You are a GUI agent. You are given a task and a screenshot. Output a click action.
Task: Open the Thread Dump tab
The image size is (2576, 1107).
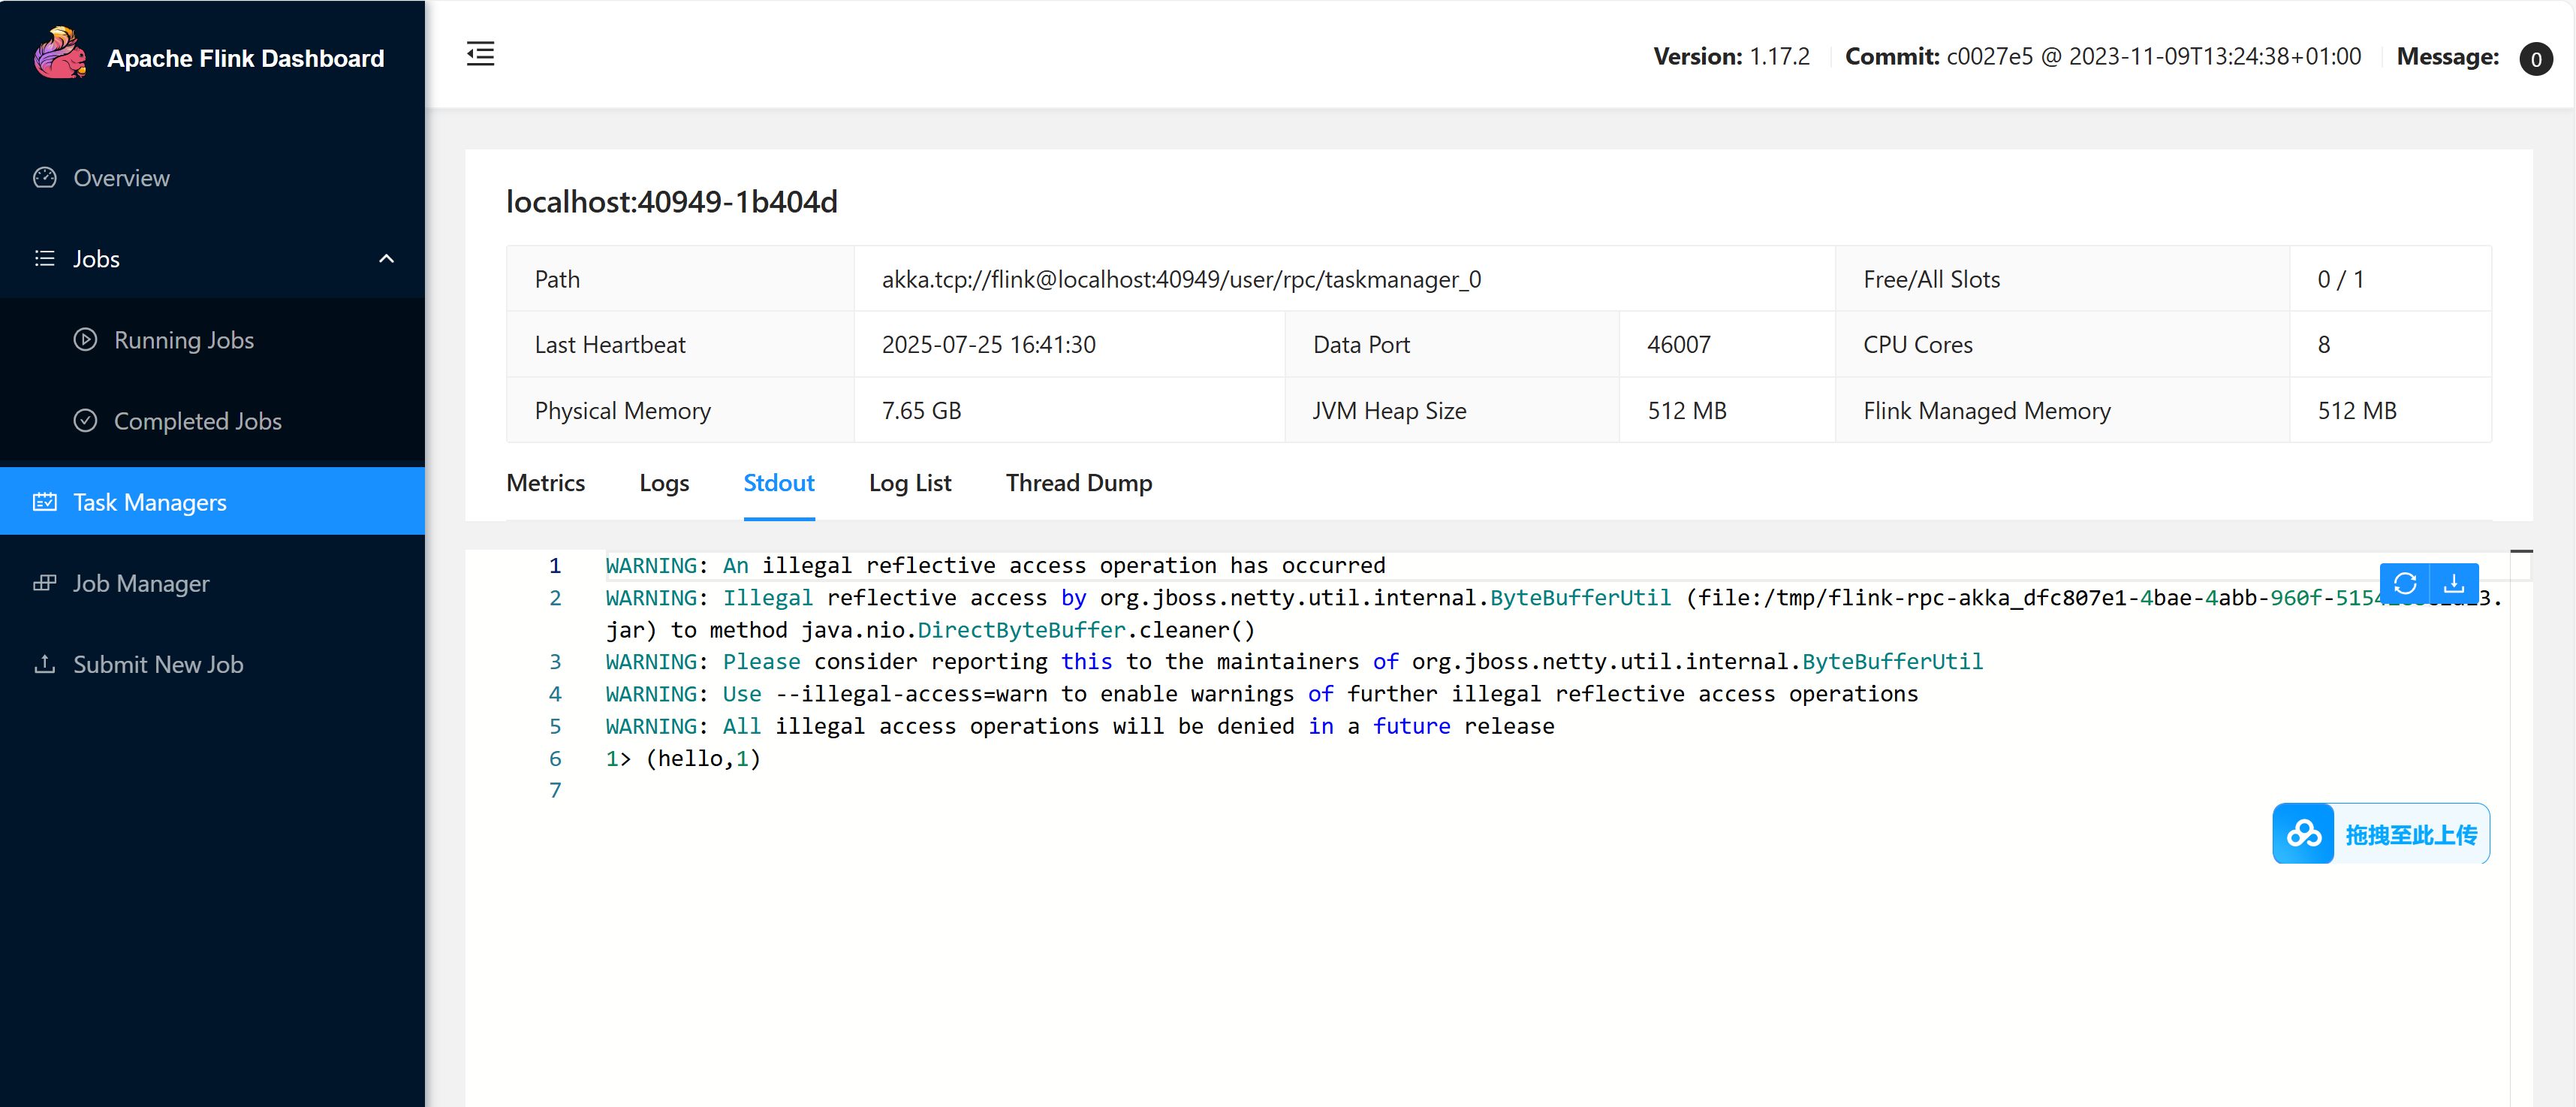tap(1079, 482)
